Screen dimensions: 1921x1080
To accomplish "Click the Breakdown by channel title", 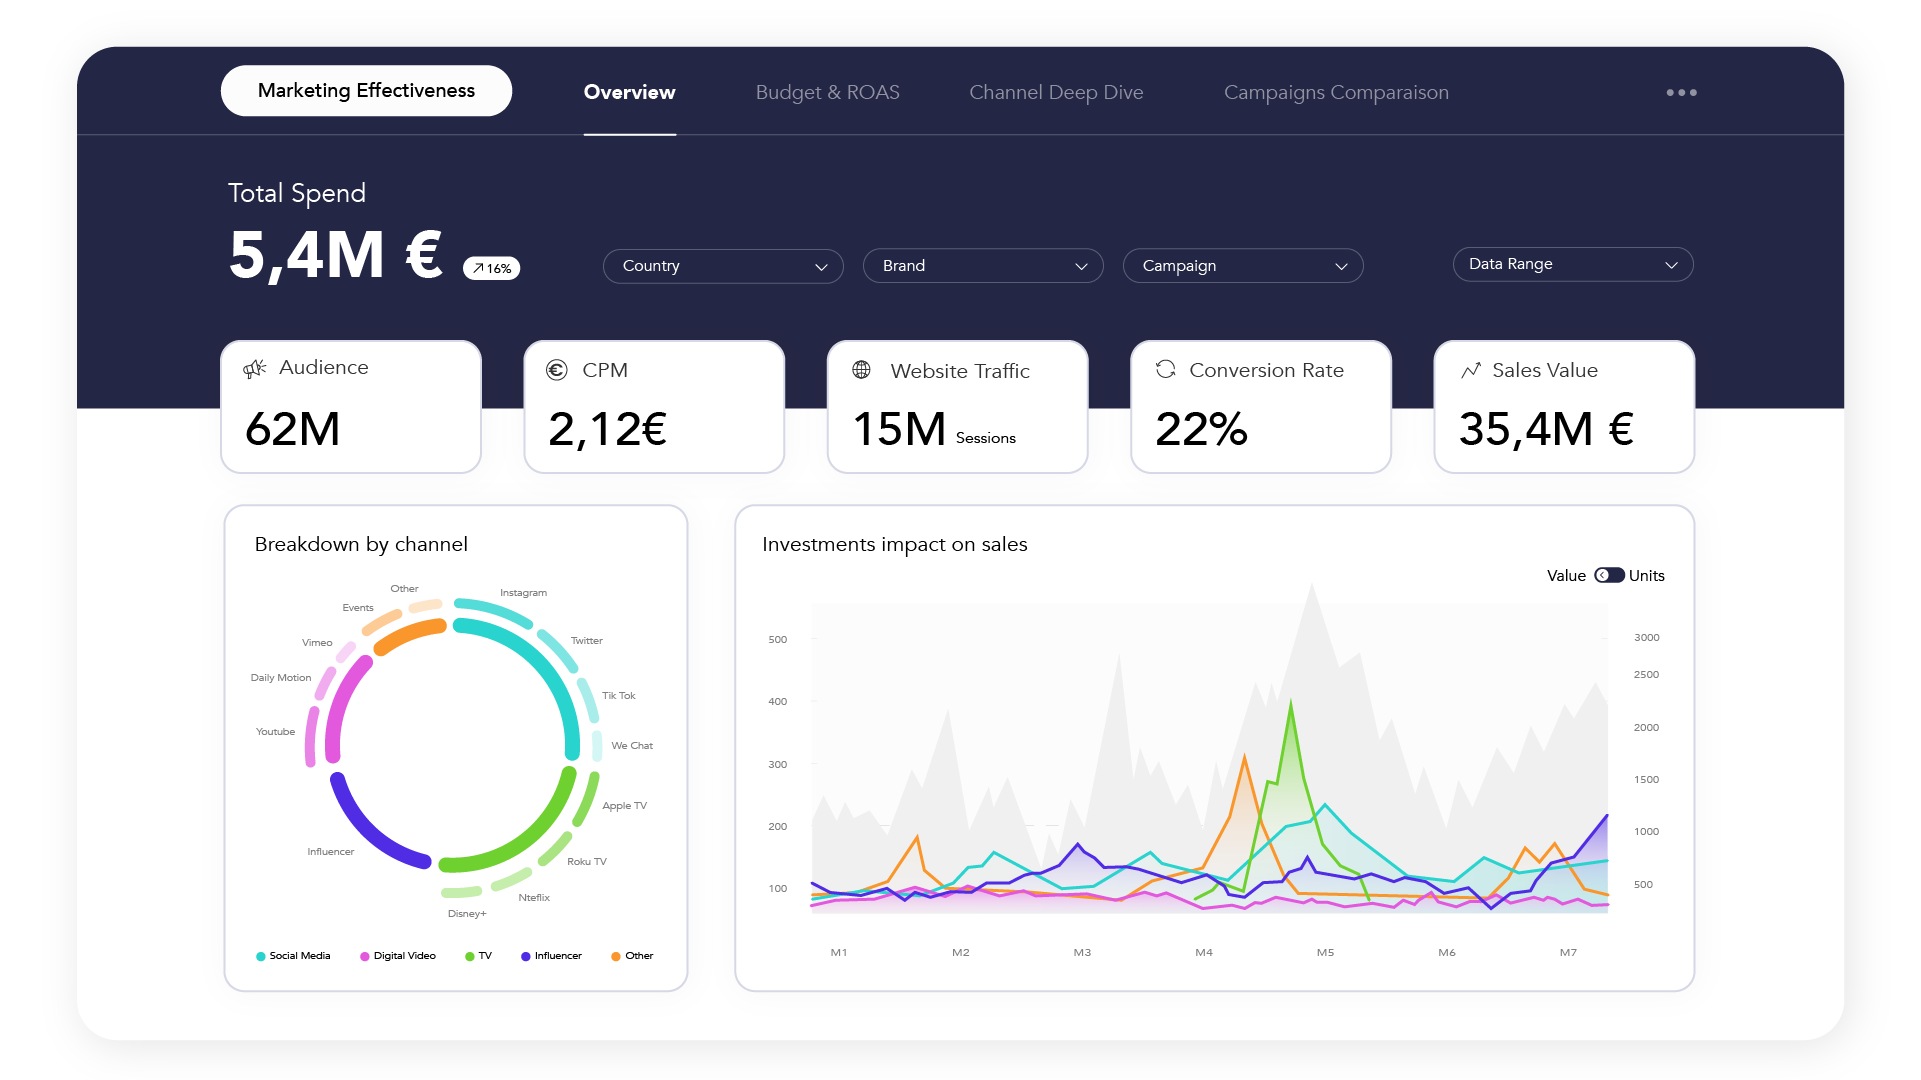I will click(x=361, y=544).
